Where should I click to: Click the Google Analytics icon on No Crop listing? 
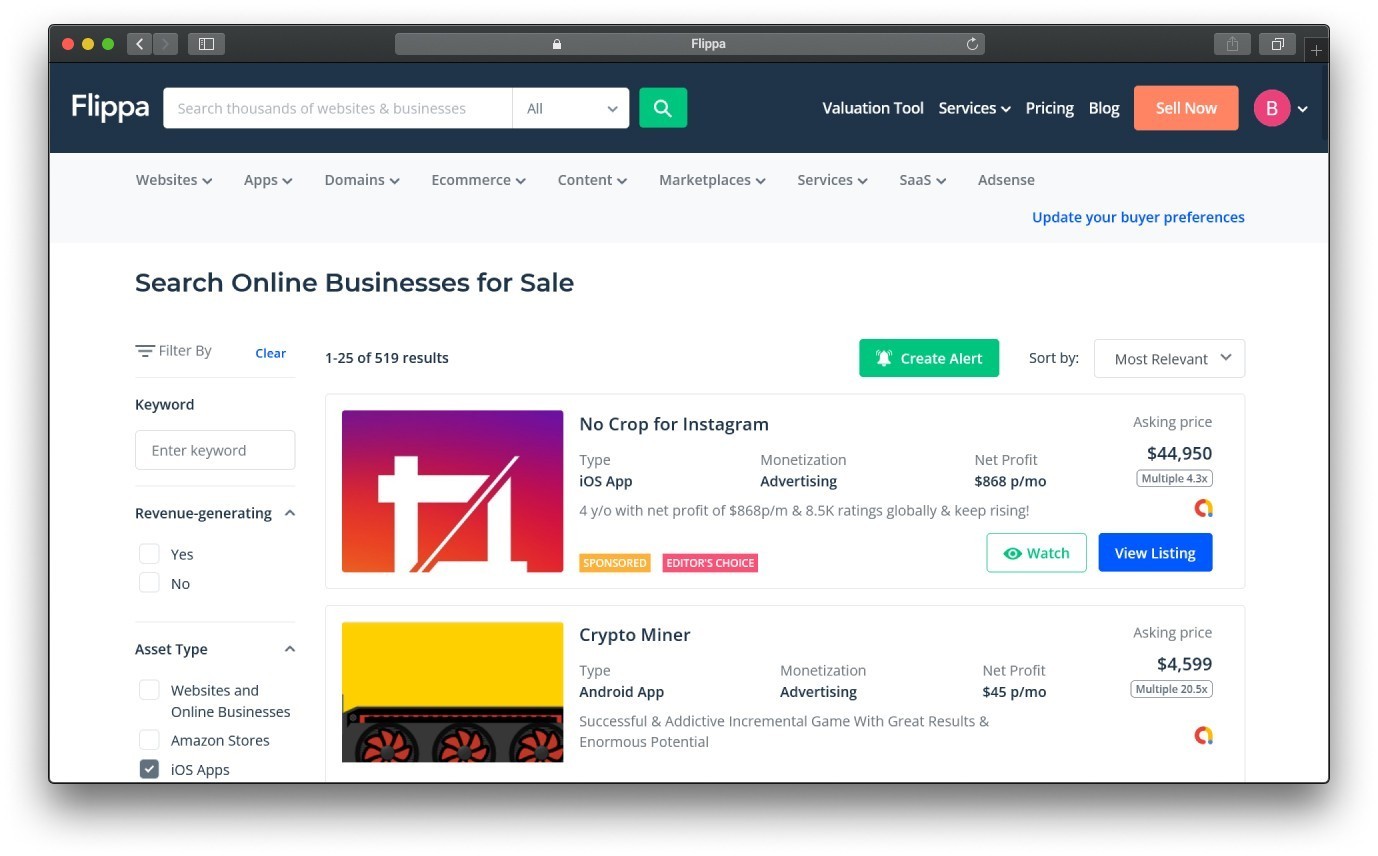[1203, 508]
